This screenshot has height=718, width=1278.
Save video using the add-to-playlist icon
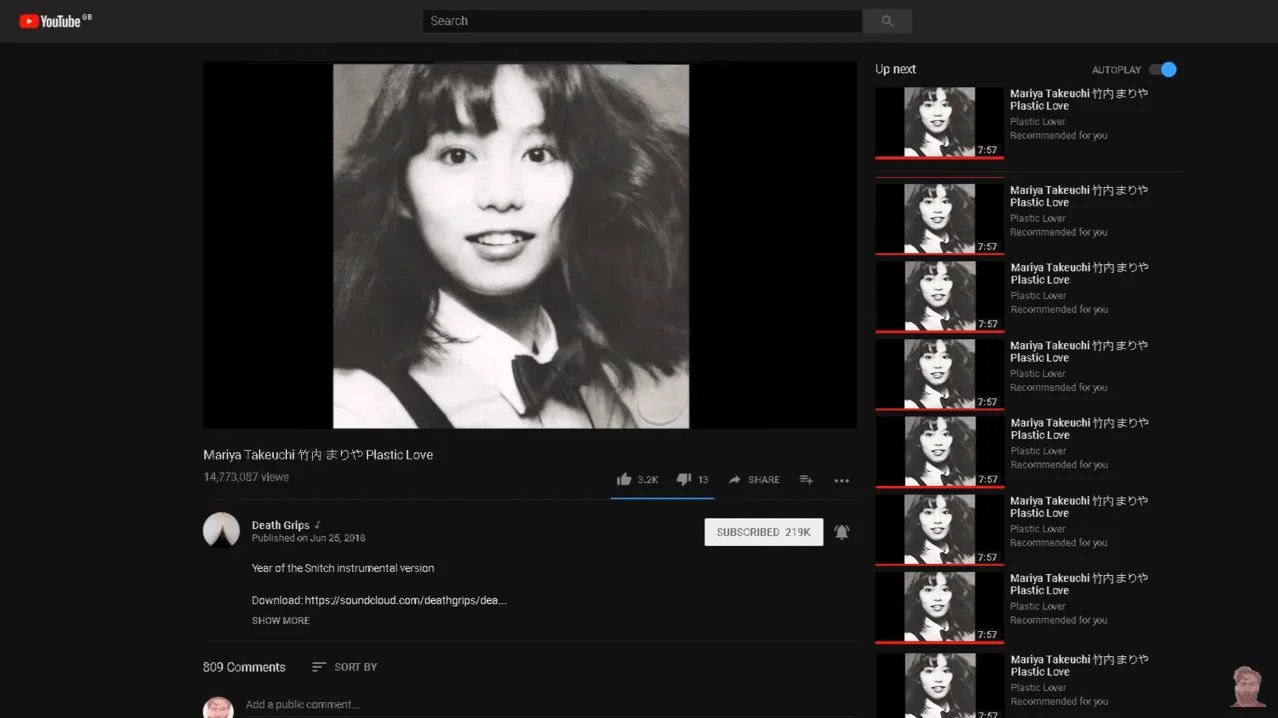806,479
